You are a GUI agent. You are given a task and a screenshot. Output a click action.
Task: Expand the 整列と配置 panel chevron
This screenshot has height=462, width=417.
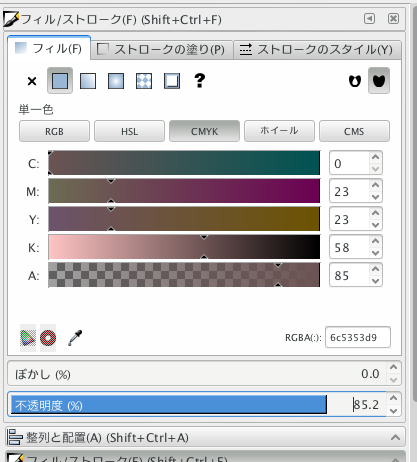[x=395, y=437]
